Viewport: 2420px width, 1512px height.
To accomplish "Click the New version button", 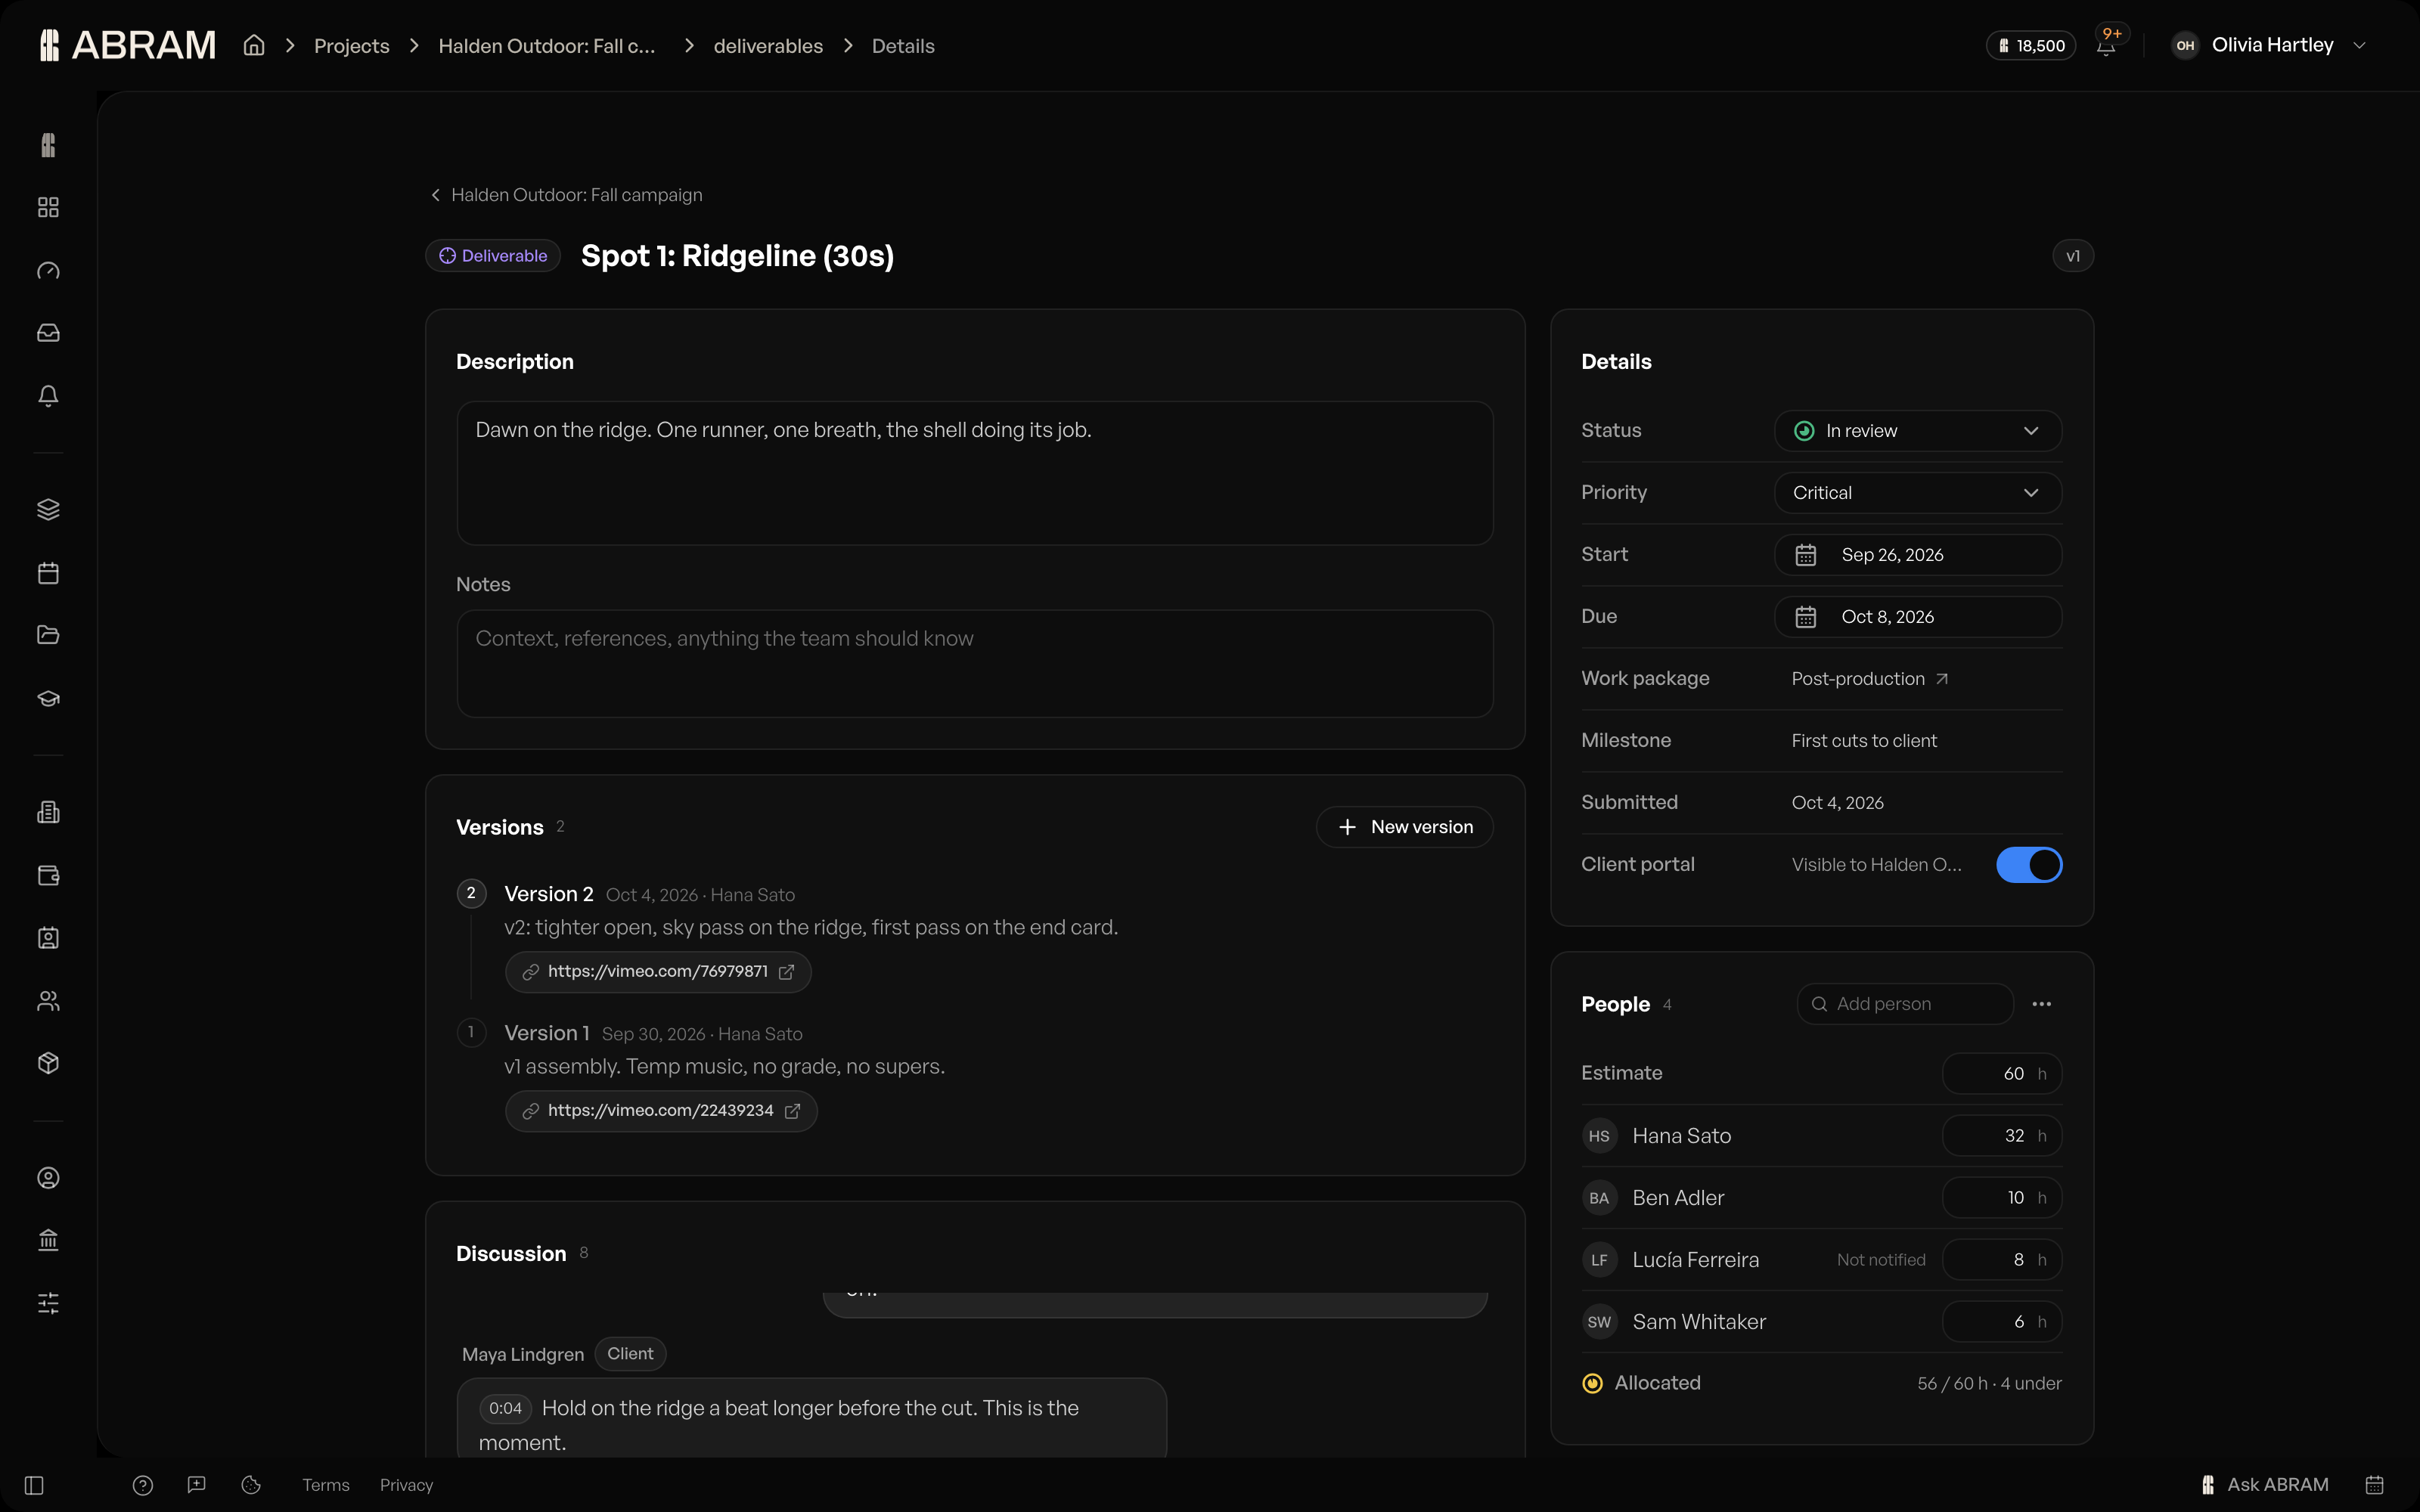I will point(1405,827).
